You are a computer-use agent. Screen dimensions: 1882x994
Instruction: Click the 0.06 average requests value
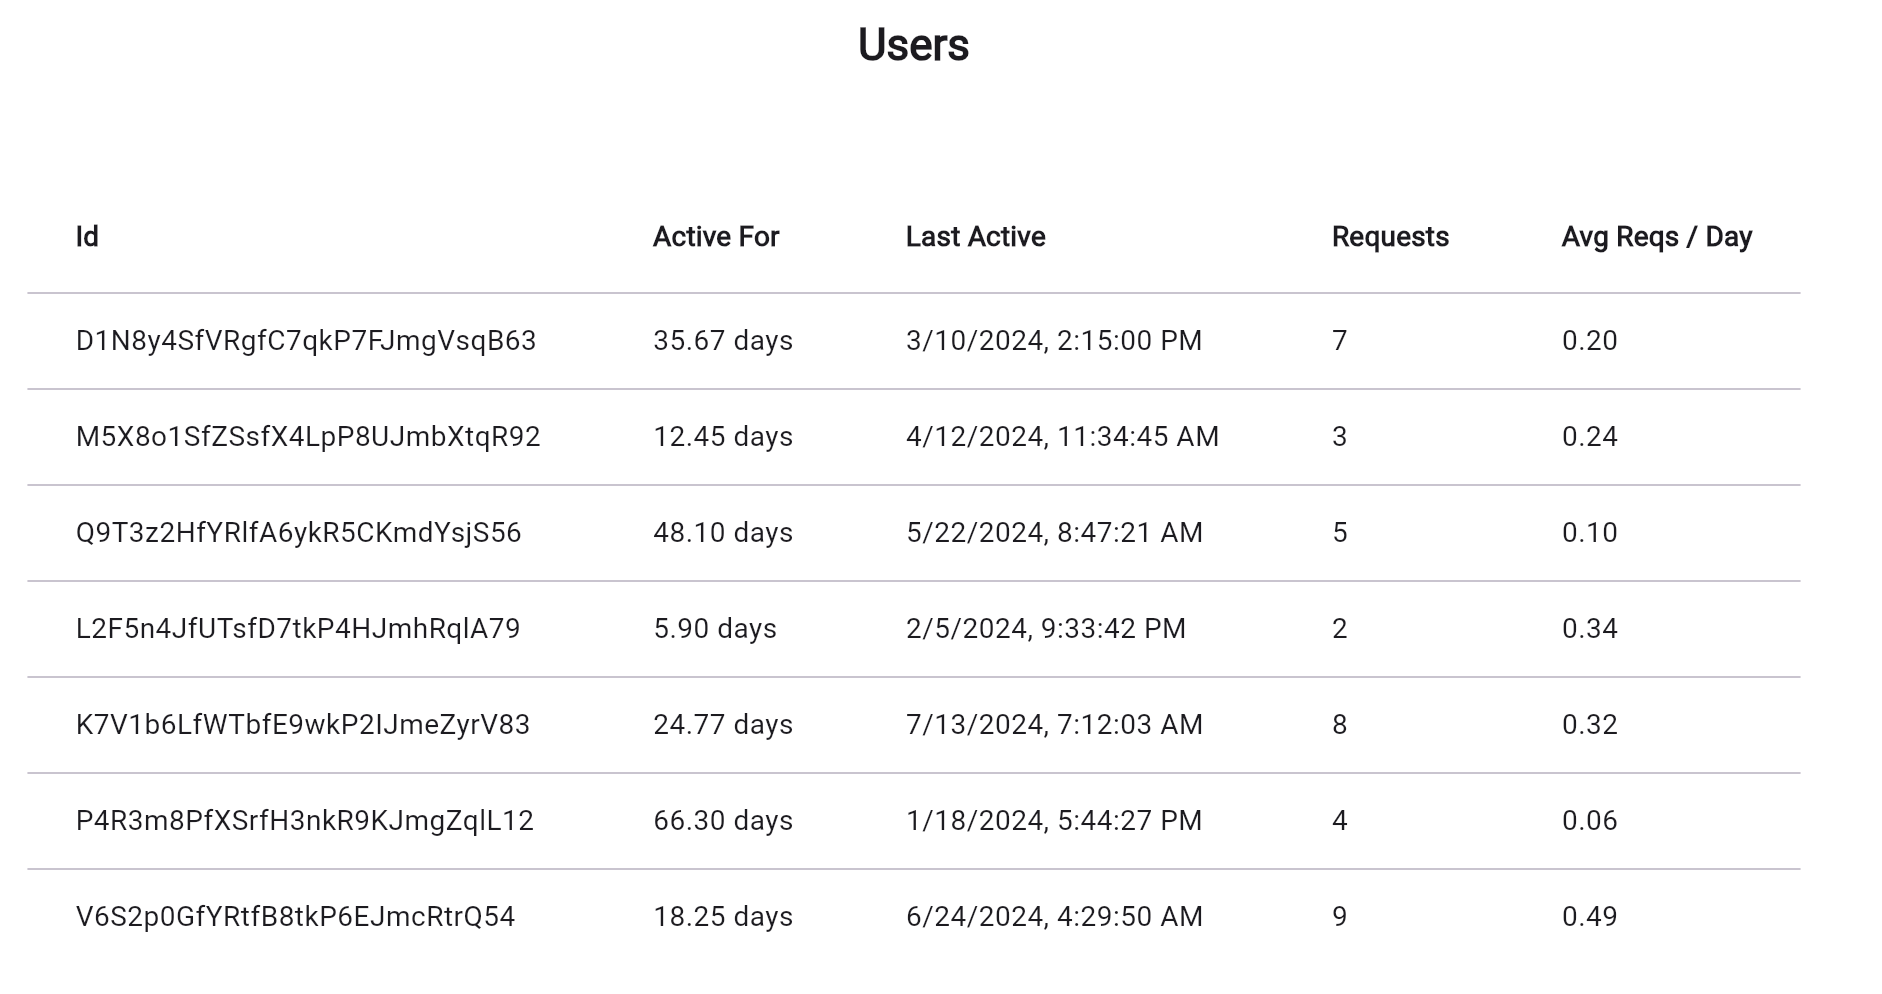pos(1589,820)
